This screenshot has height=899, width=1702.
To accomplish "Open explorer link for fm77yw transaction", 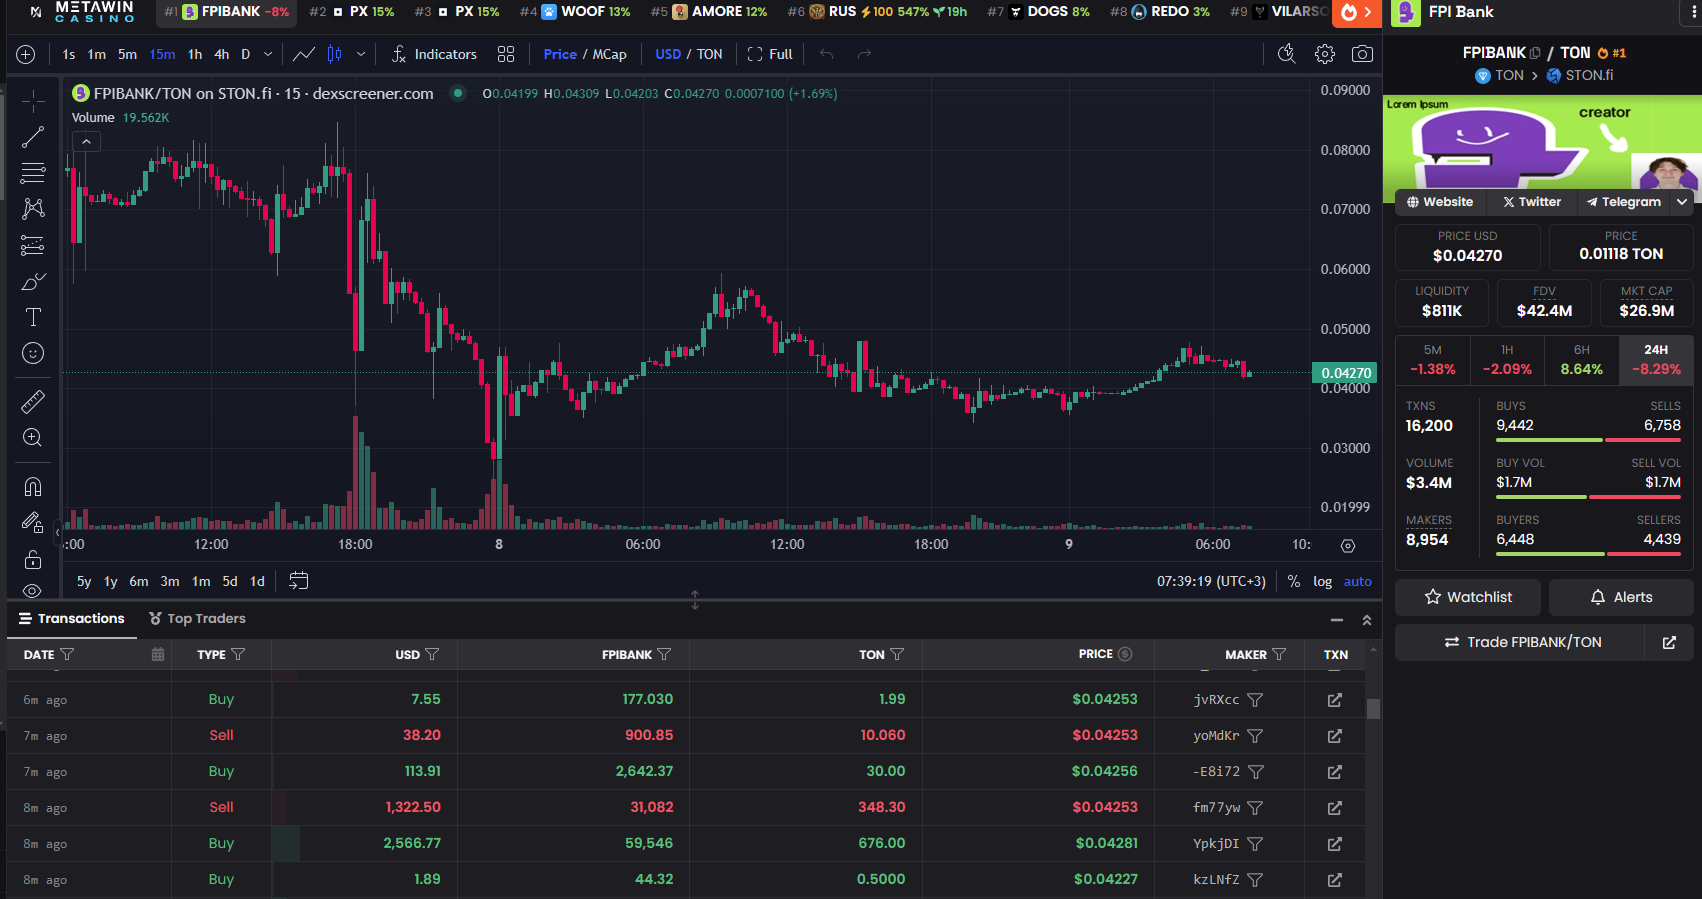I will click(1335, 808).
